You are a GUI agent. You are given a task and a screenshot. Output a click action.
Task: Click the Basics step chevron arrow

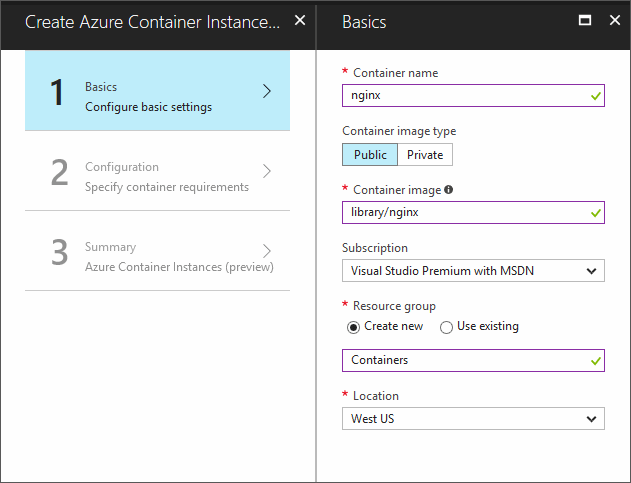266,91
